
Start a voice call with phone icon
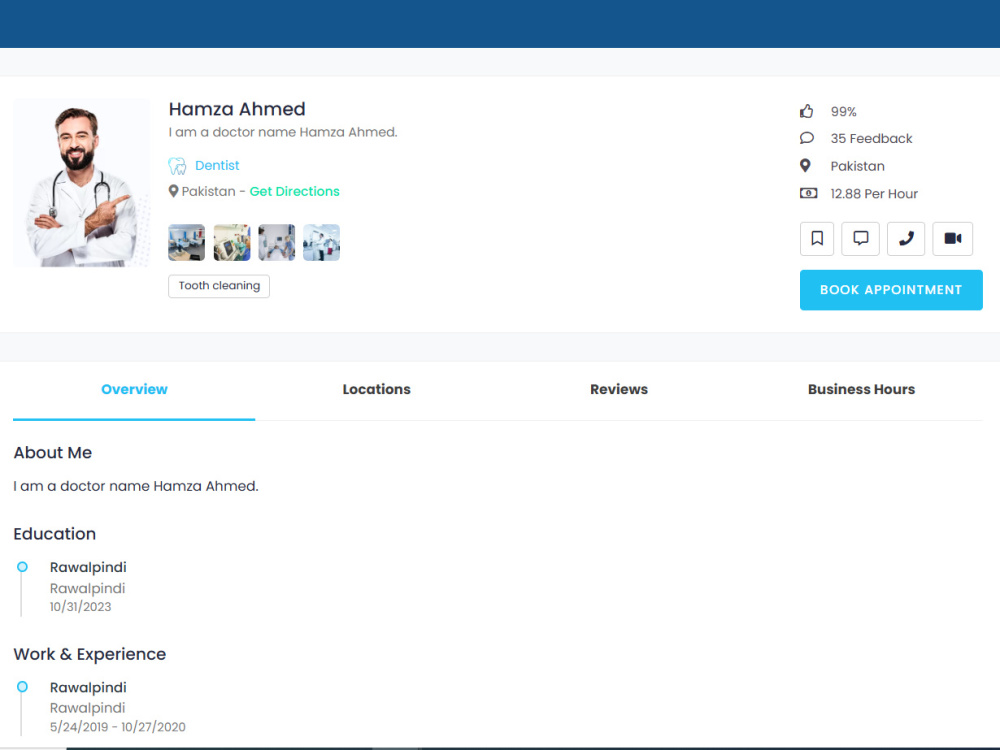click(x=906, y=239)
